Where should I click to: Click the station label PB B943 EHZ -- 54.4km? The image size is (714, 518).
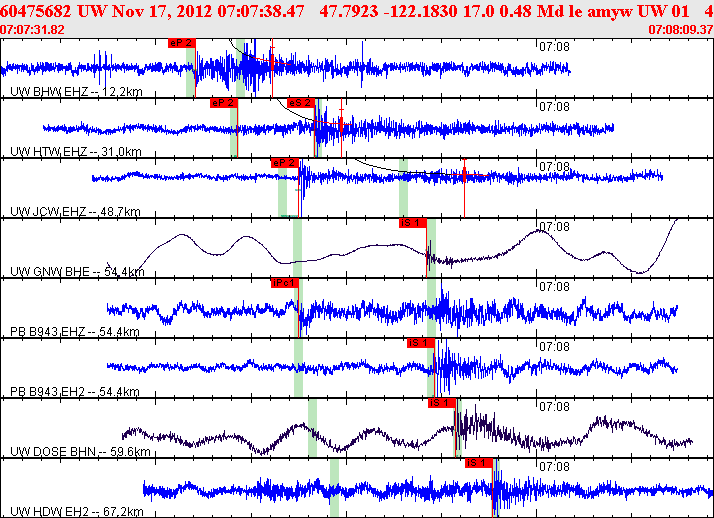[75, 332]
